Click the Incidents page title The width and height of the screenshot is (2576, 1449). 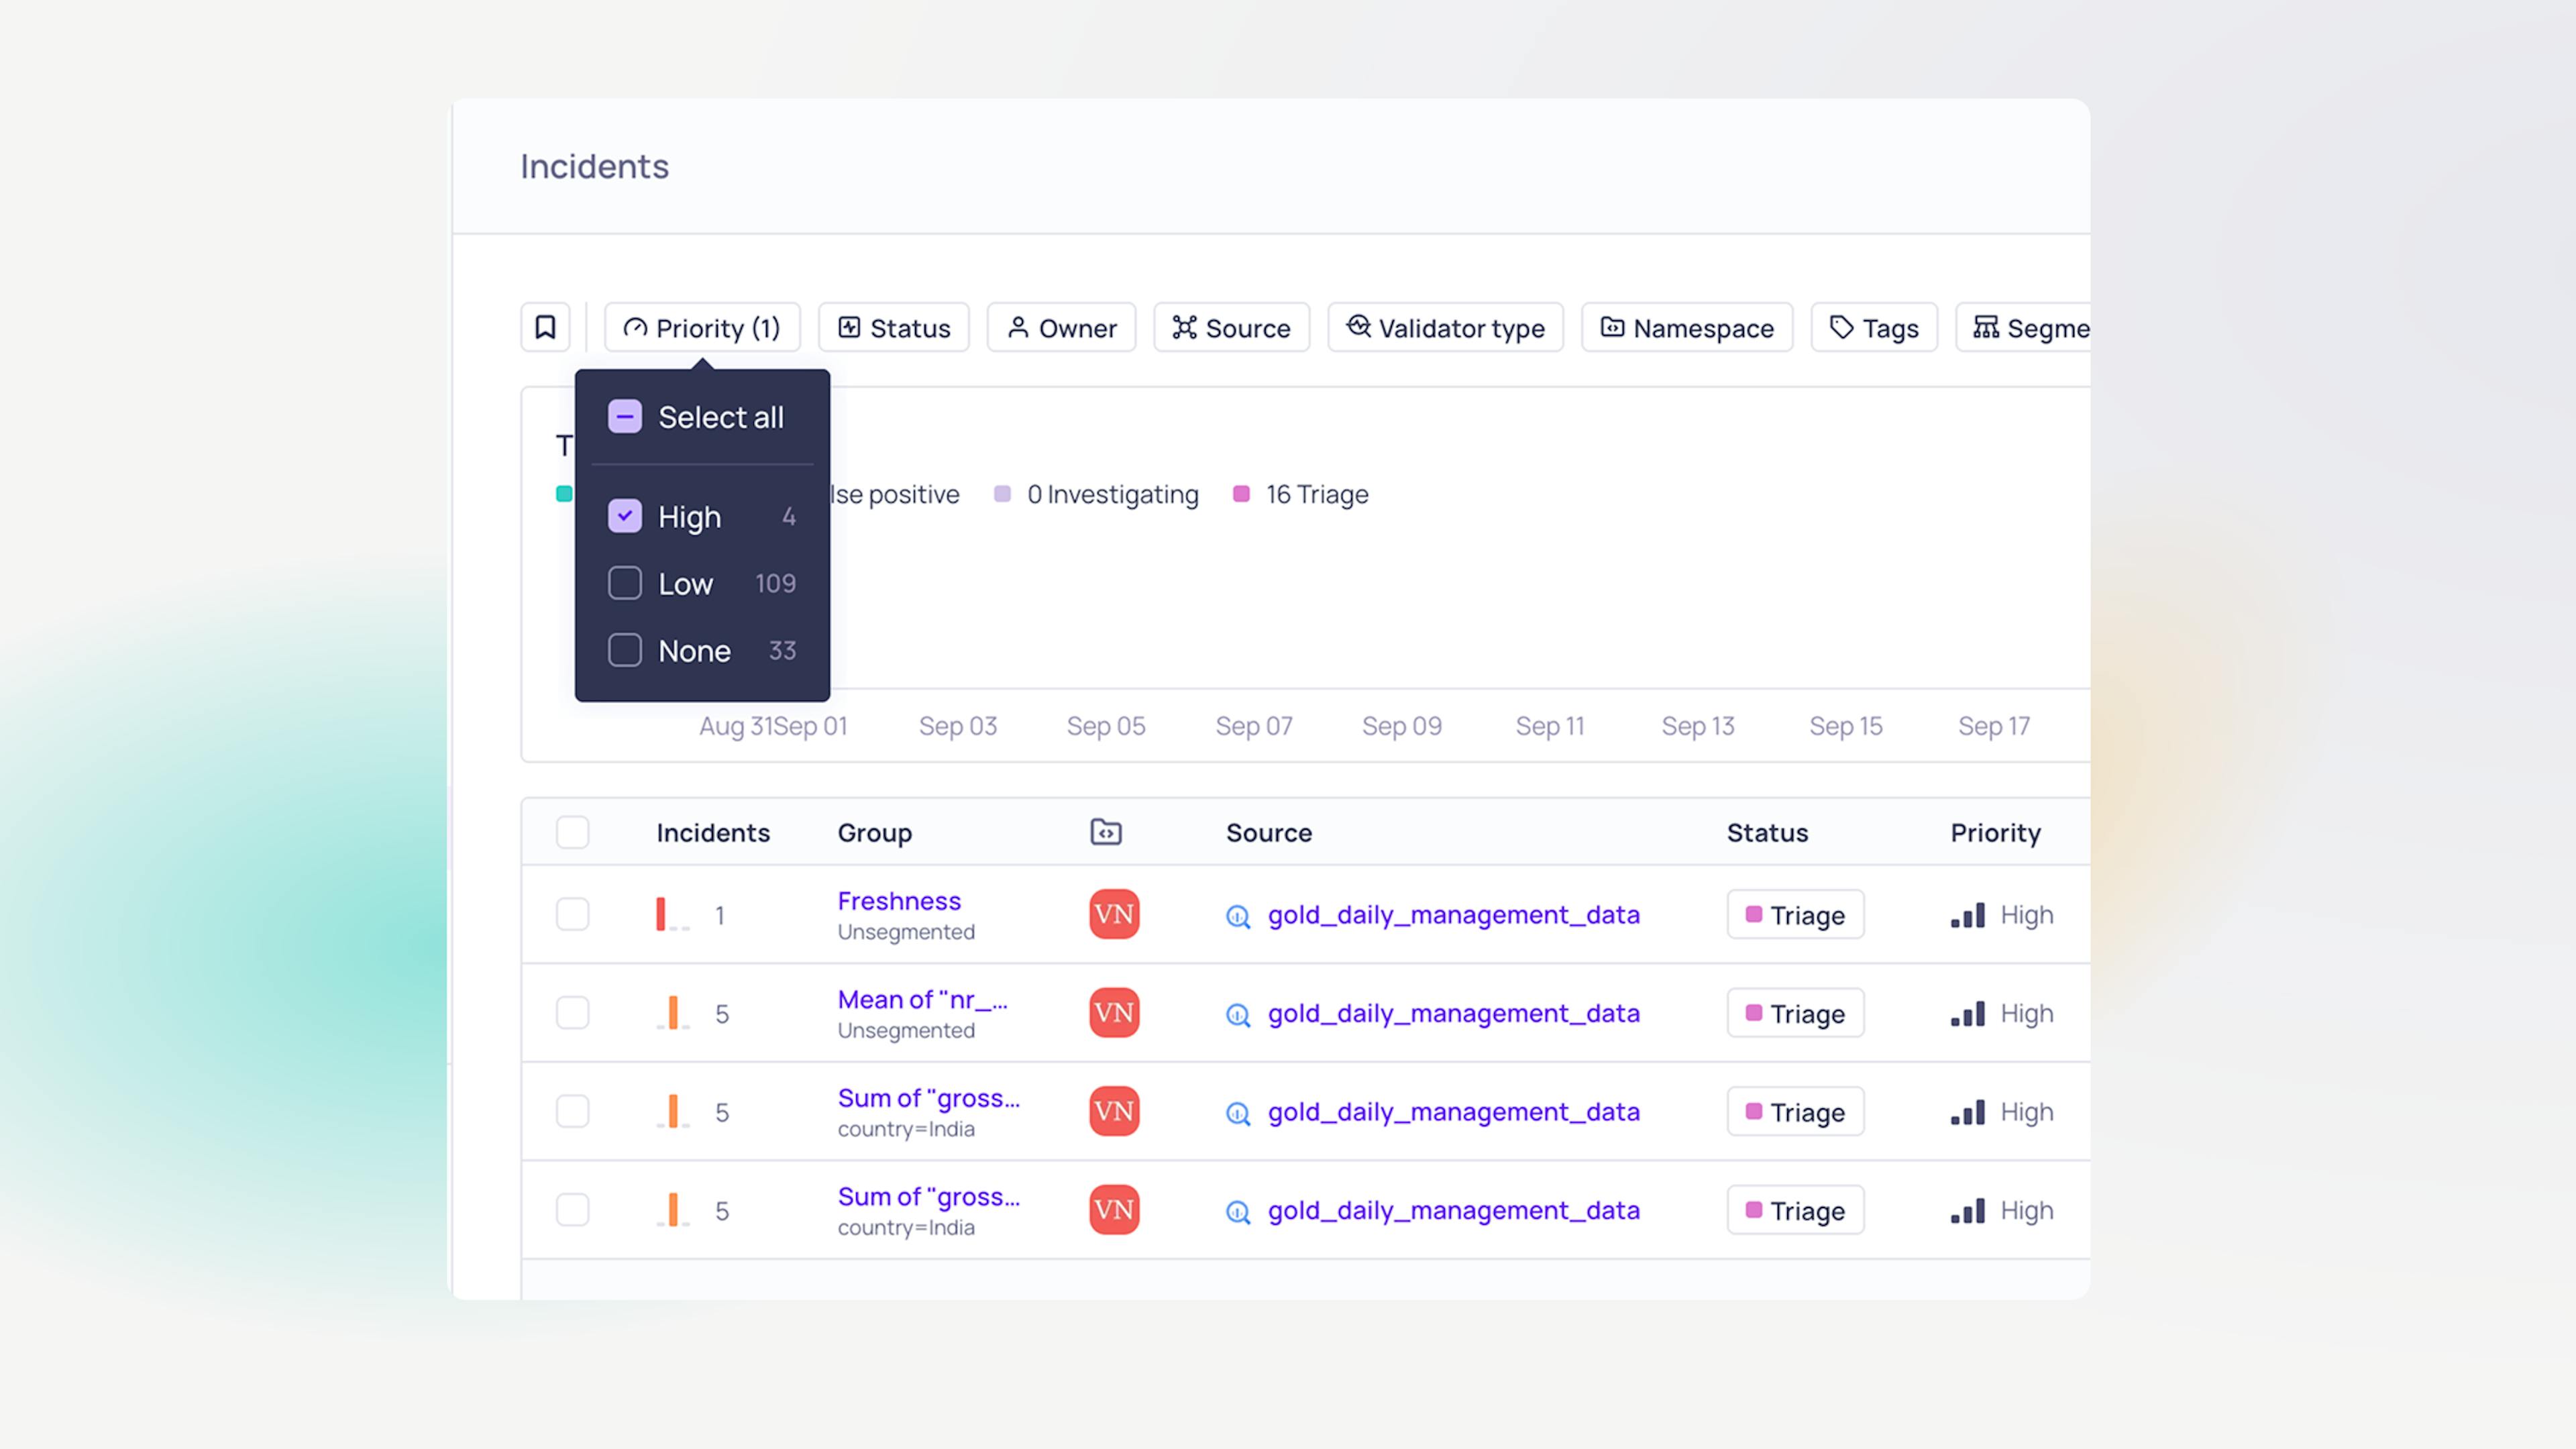click(595, 166)
